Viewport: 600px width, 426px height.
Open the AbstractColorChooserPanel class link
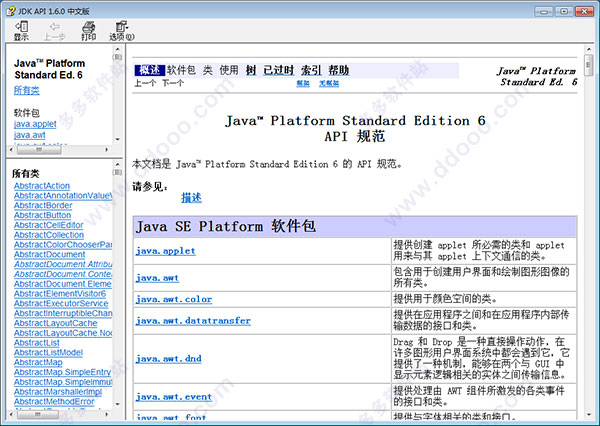coord(63,245)
